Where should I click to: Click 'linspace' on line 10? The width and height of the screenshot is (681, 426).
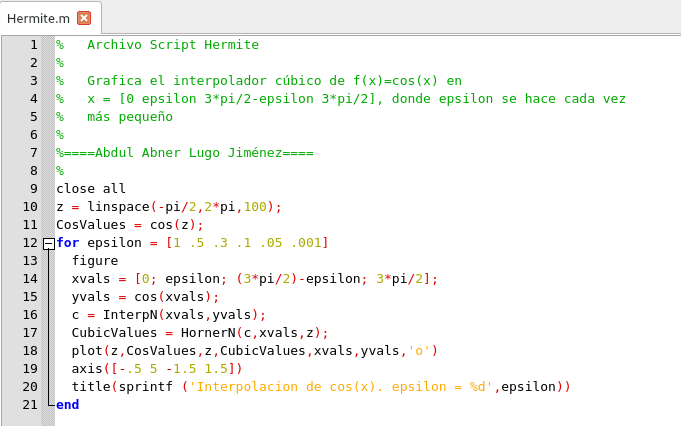click(119, 207)
